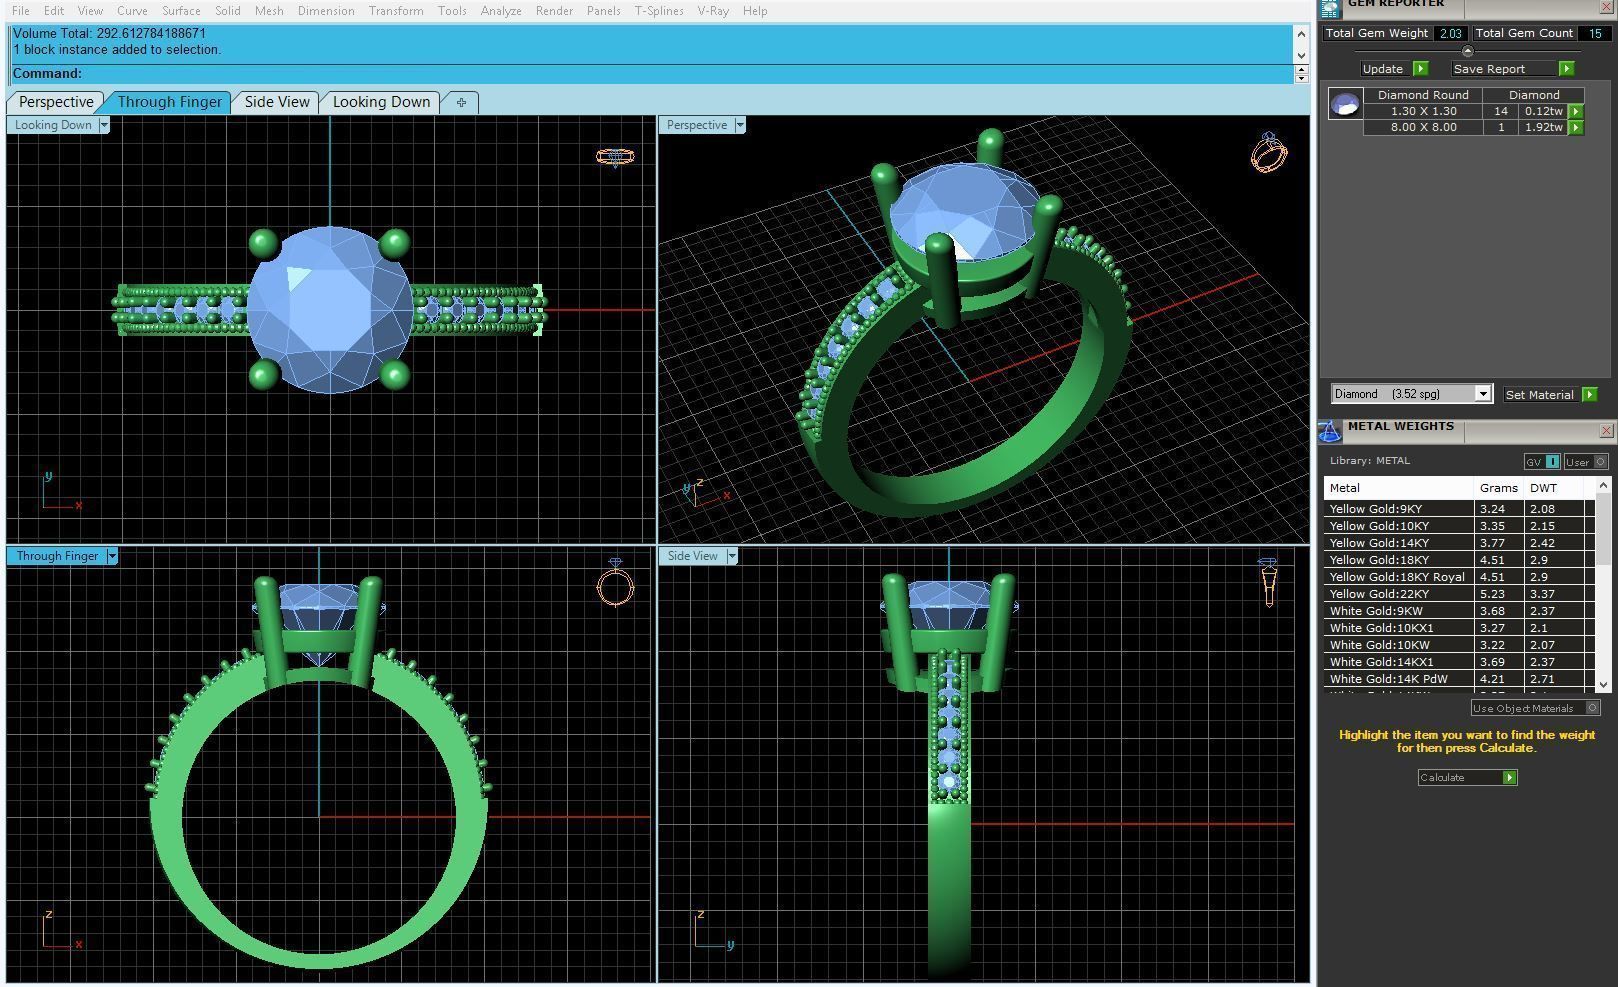Click the green arrow beside Calculate
1618x987 pixels.
click(x=1509, y=778)
